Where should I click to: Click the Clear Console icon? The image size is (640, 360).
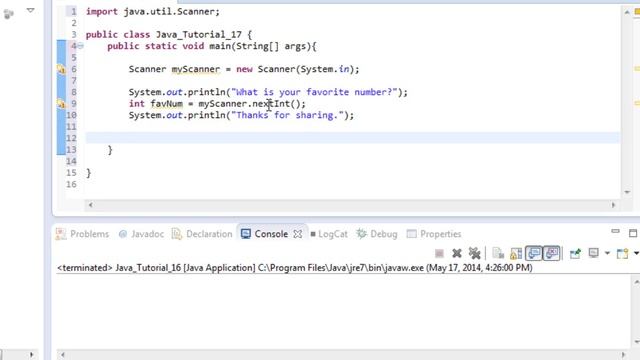pos(498,253)
